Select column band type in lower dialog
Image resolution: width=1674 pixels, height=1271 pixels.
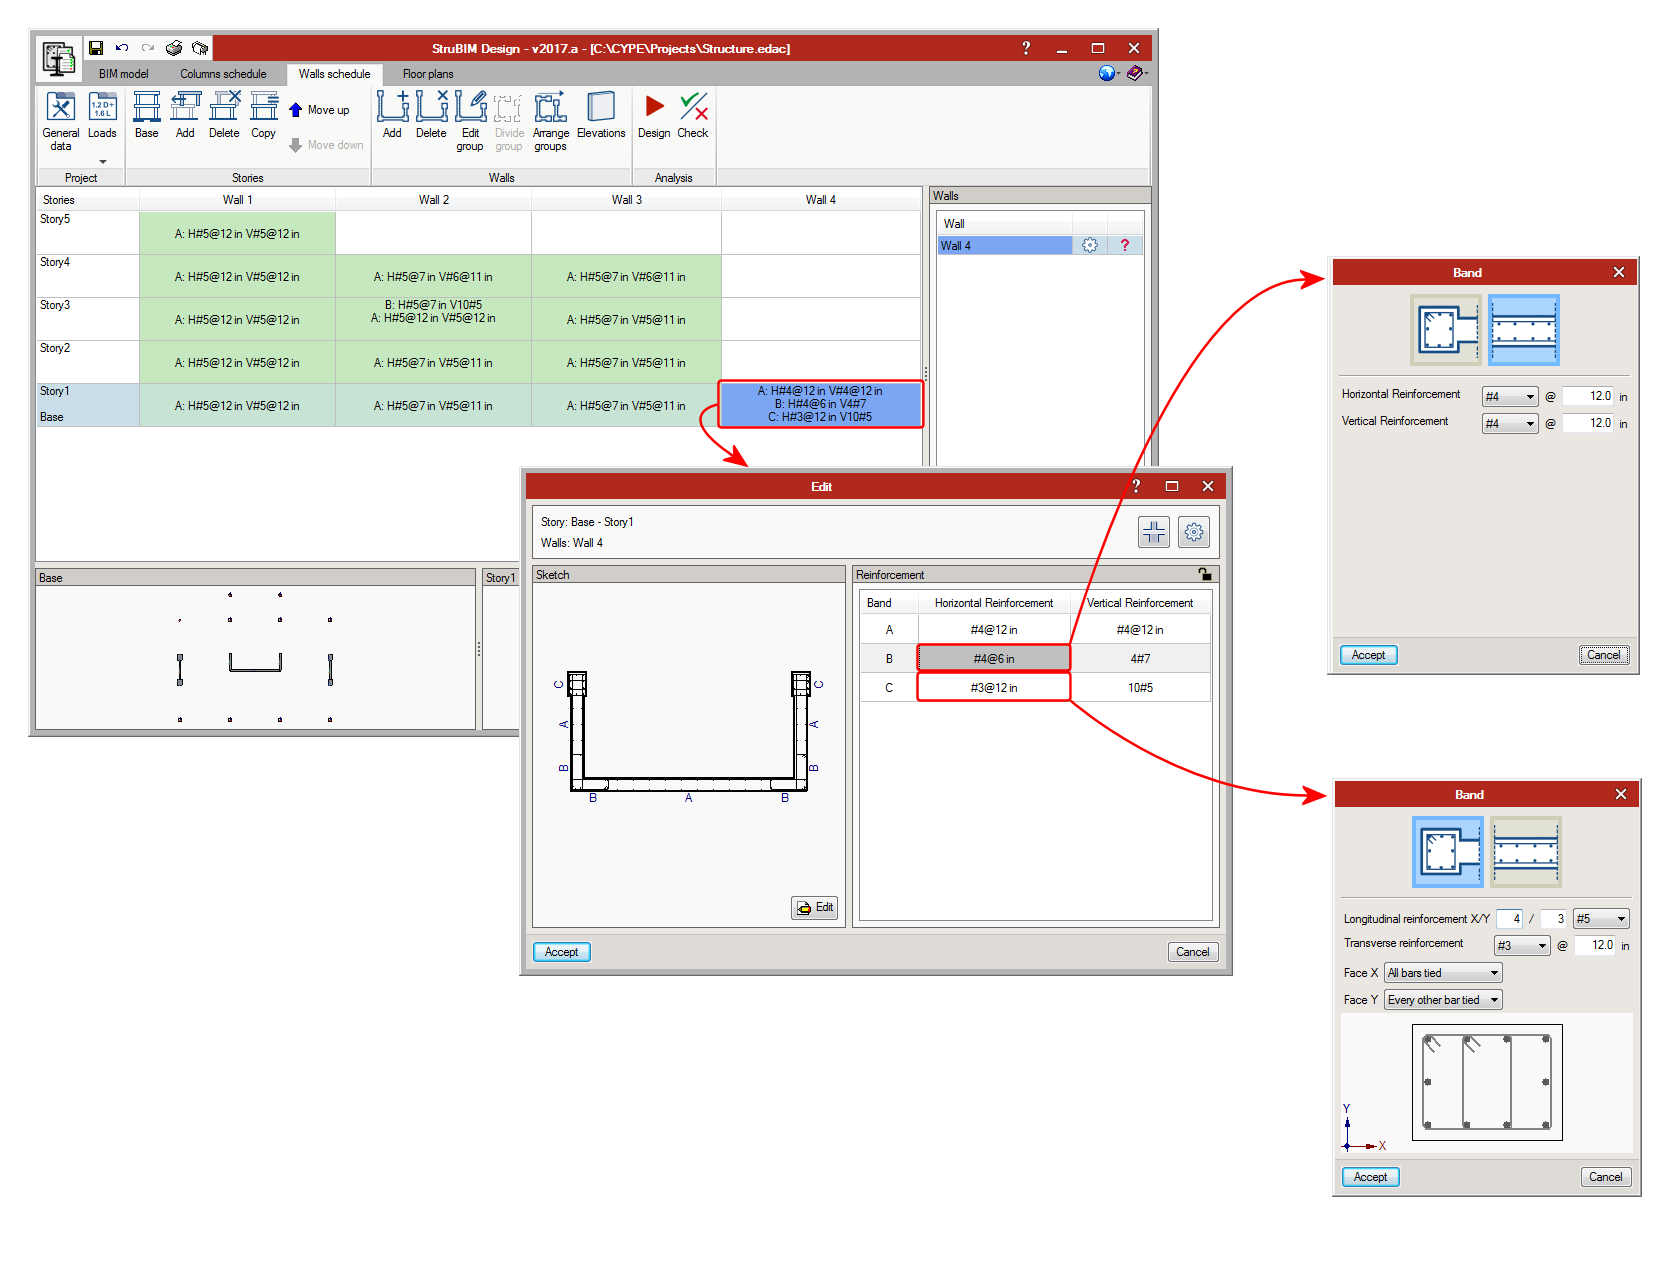point(1447,852)
